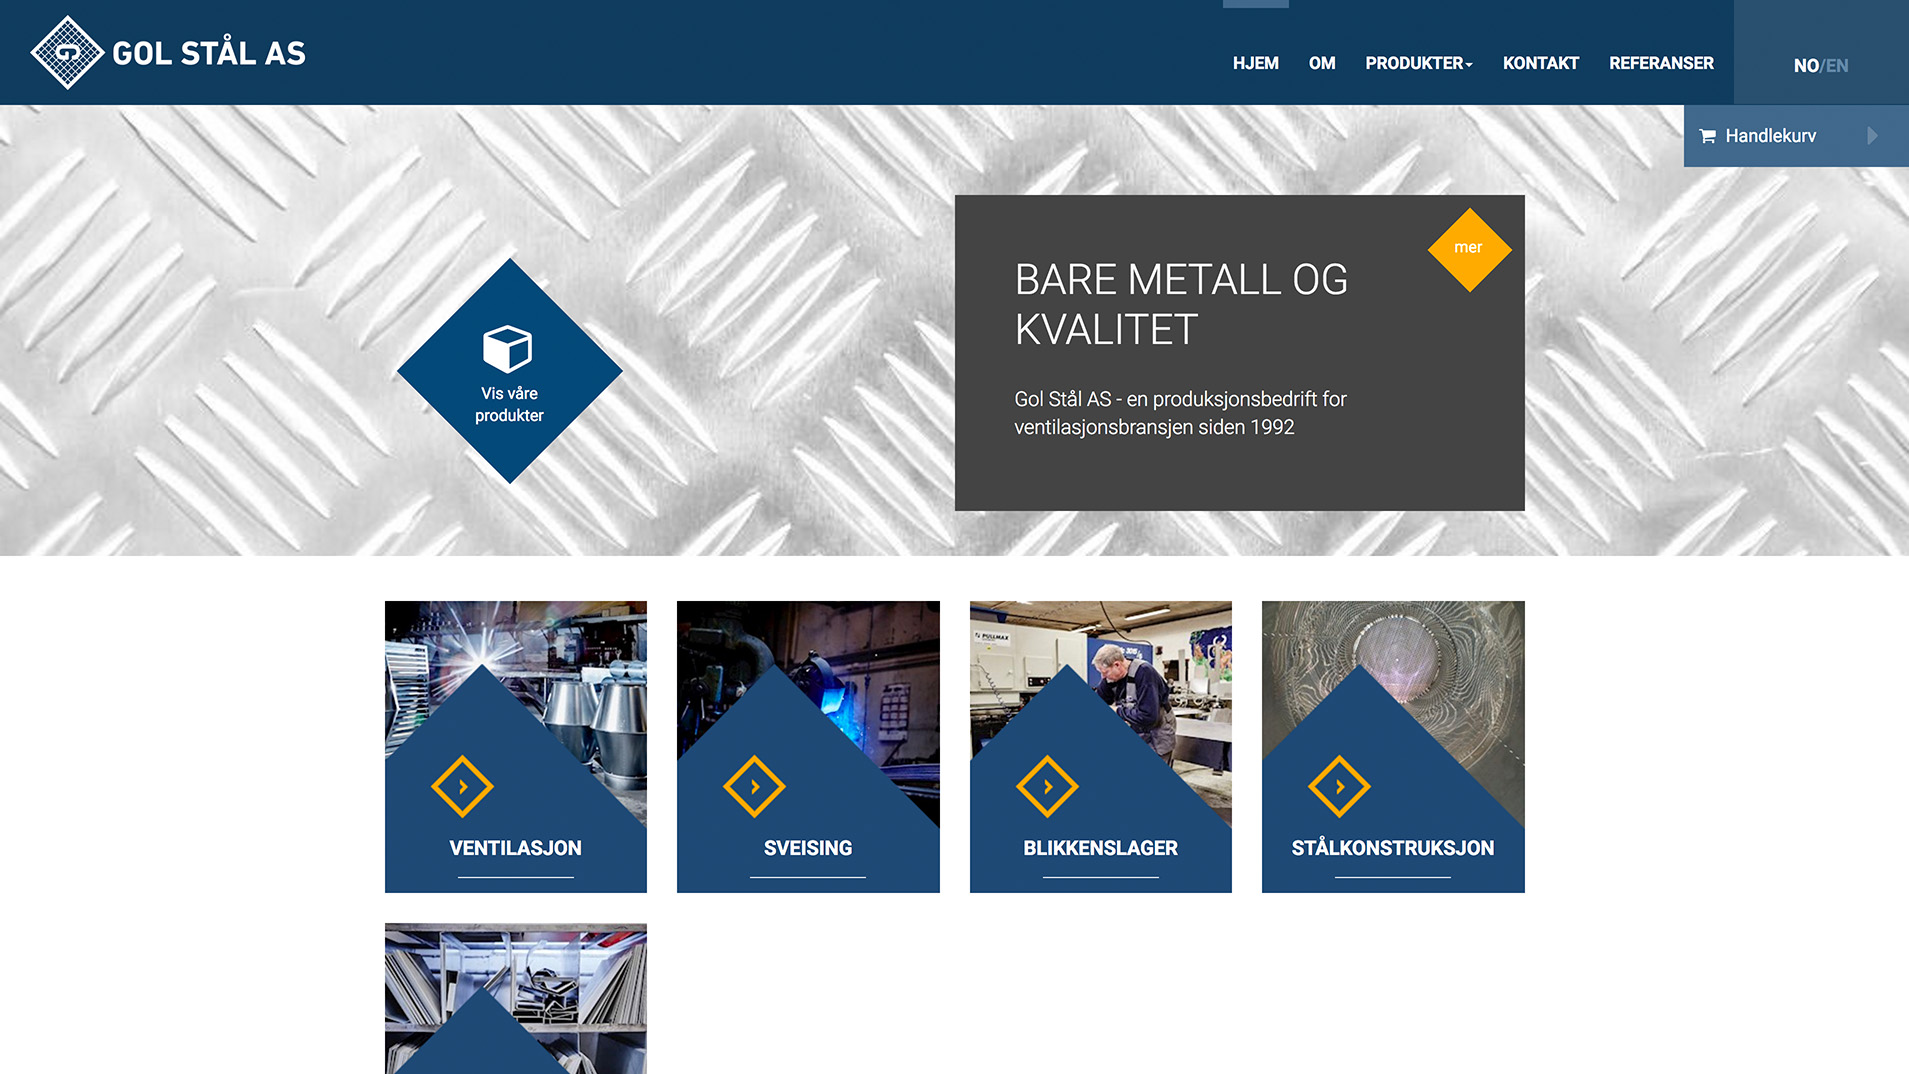Click the orange arrow diamond on Ventilasjon card

pos(462,787)
